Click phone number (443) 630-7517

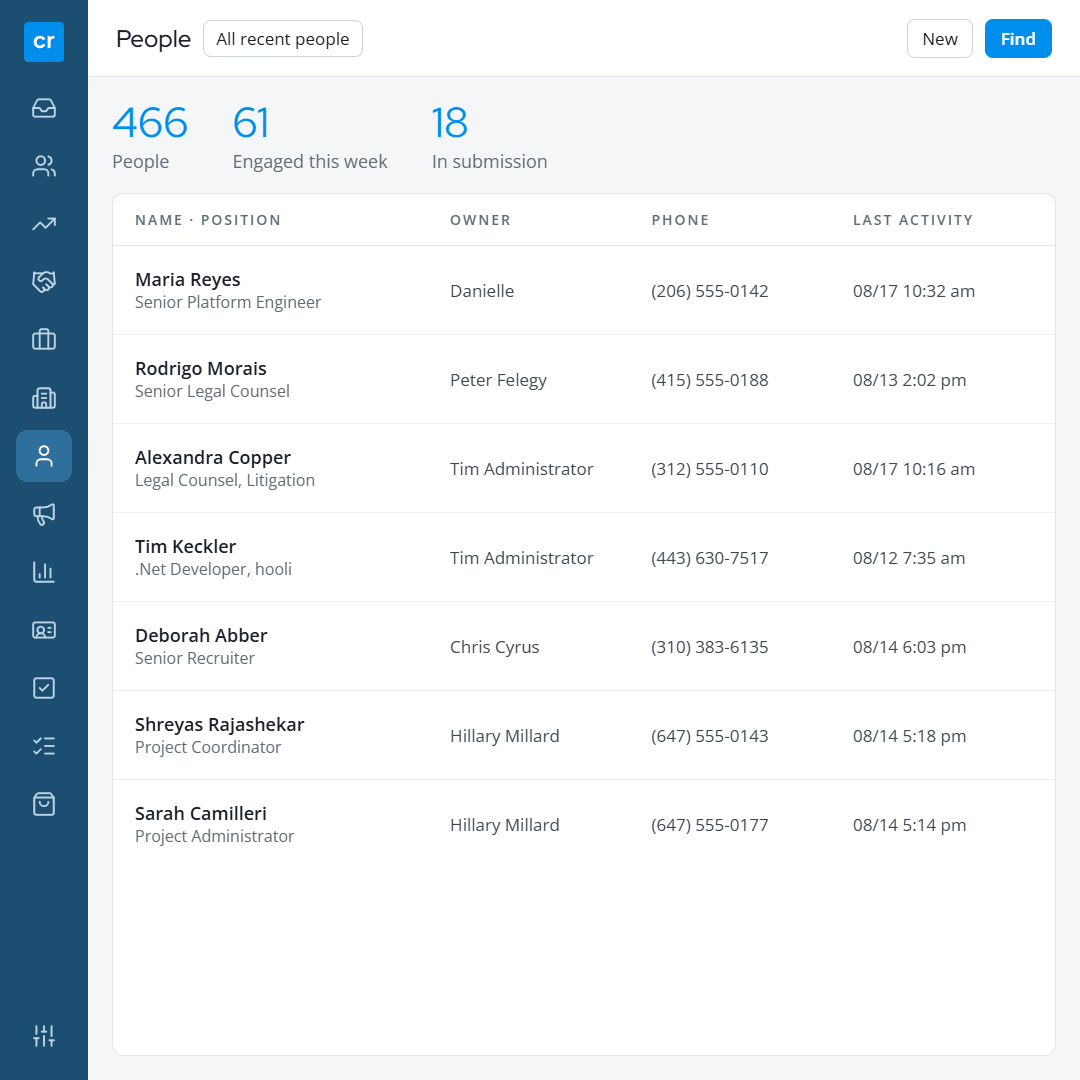coord(709,558)
